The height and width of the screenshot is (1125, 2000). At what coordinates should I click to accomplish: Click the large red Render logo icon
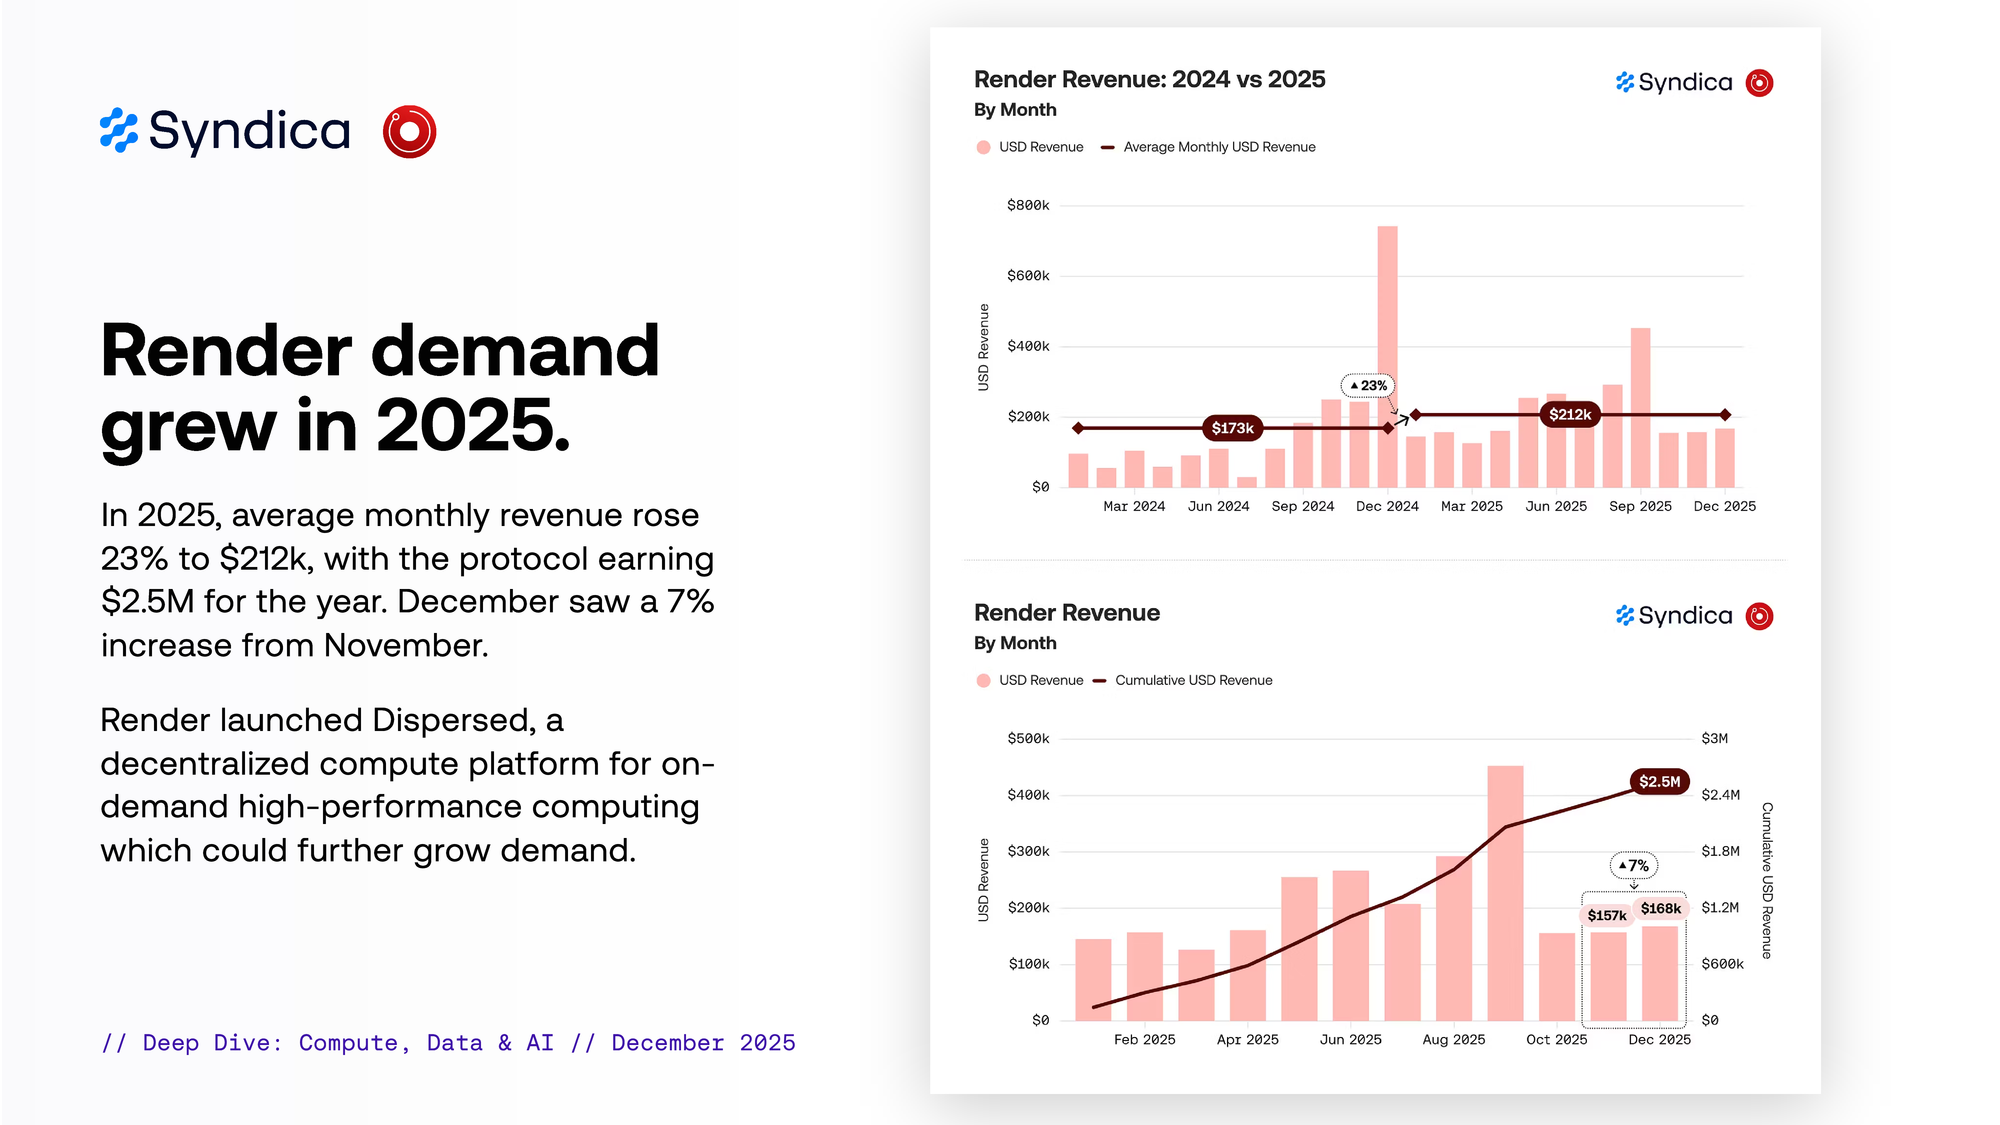point(409,132)
